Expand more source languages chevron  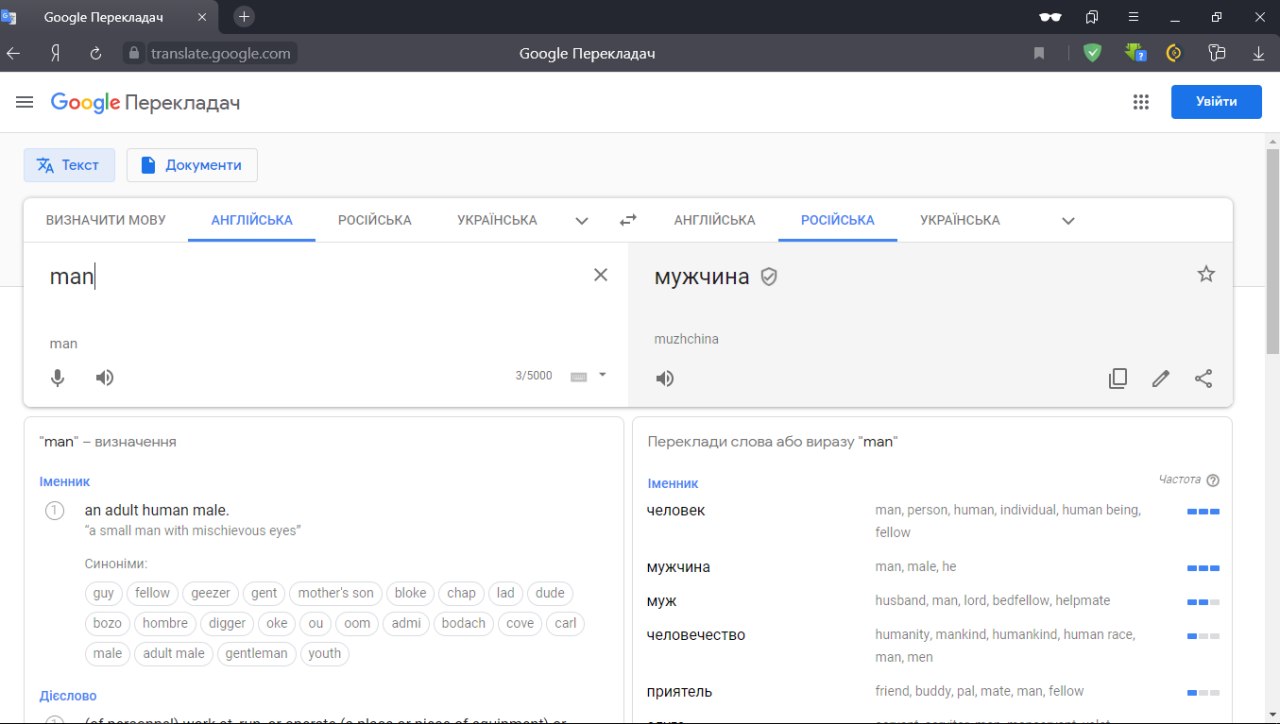click(582, 220)
